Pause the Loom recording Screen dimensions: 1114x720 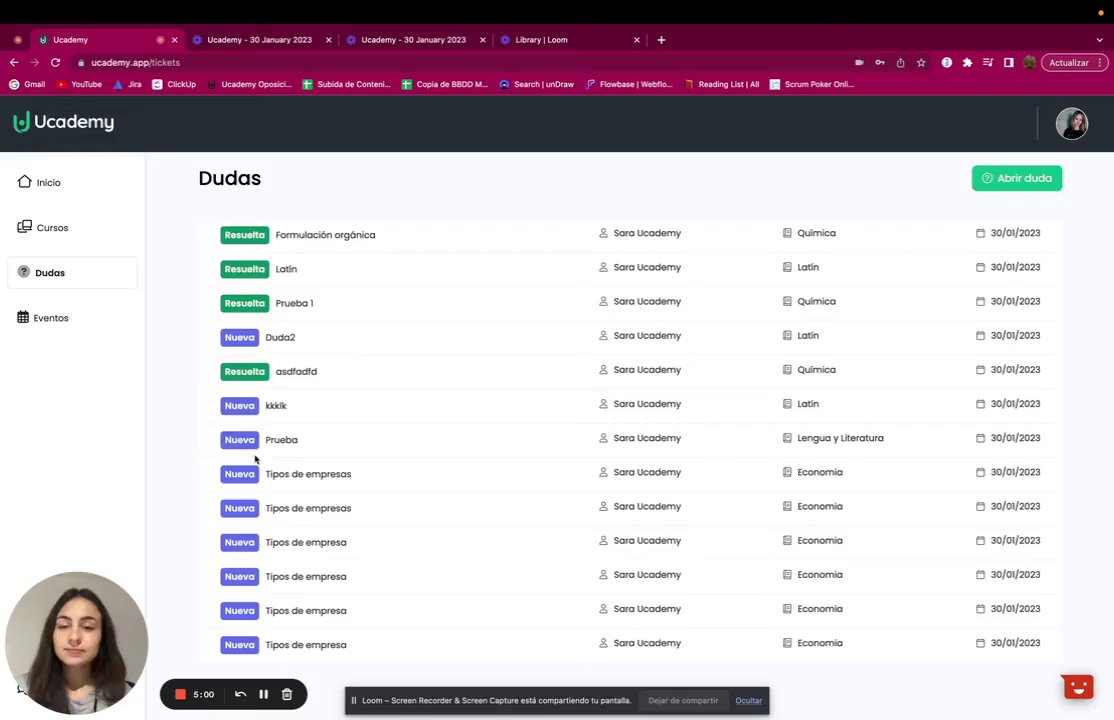pyautogui.click(x=264, y=694)
